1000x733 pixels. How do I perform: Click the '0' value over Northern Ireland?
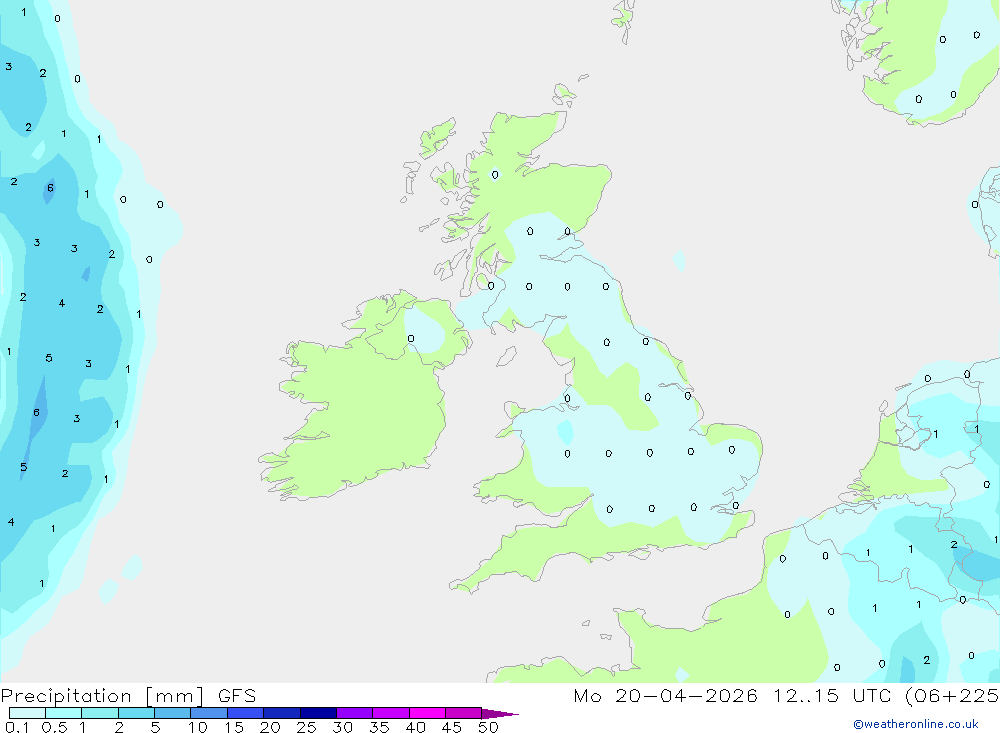coord(411,339)
